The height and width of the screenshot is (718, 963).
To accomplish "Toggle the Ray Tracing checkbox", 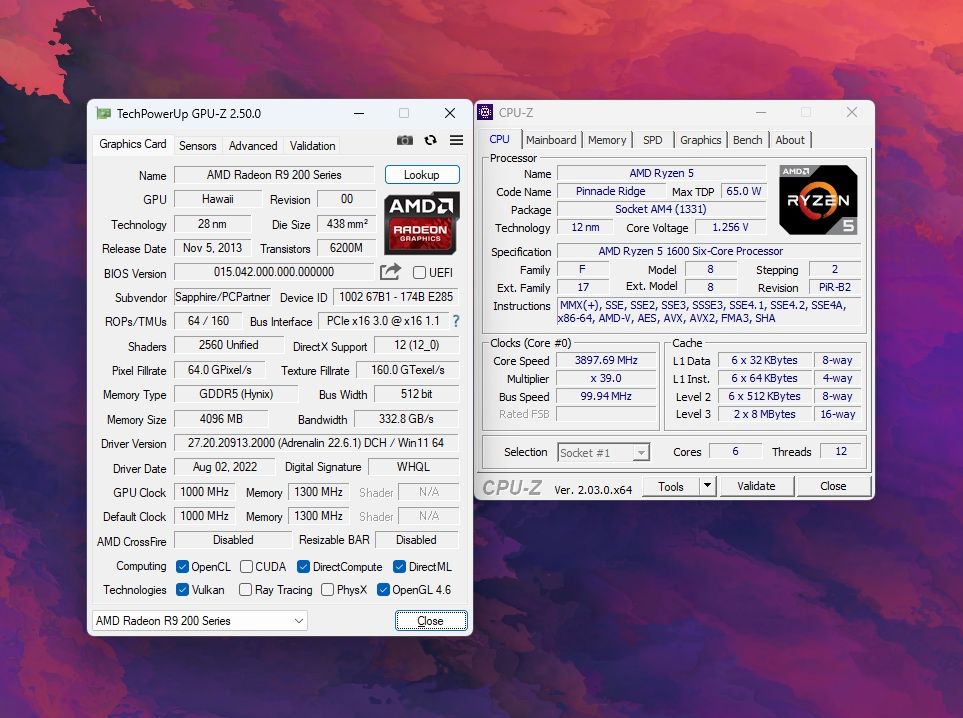I will tap(245, 590).
